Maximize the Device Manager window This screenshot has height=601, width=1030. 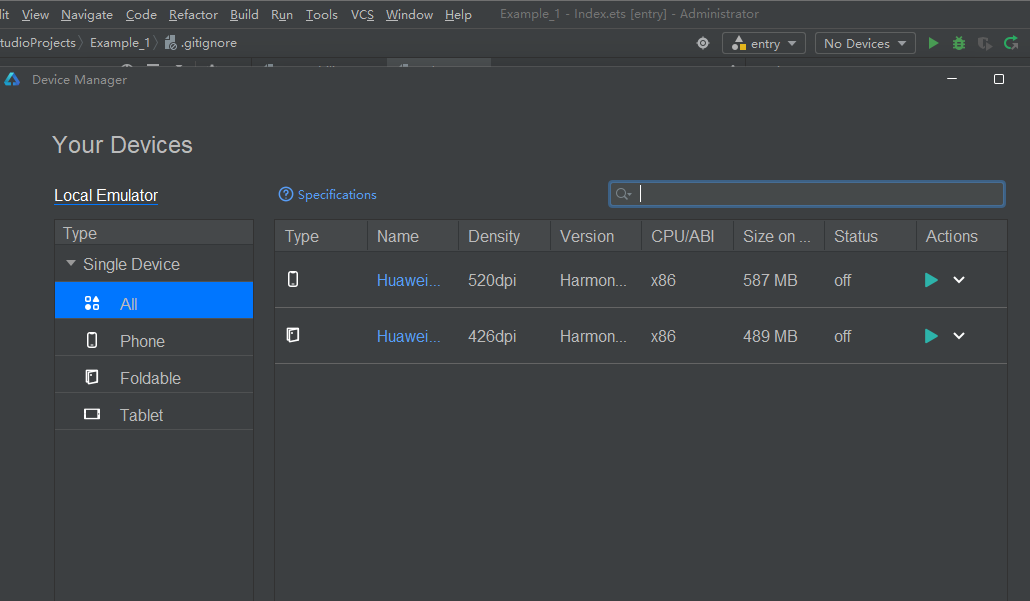click(998, 79)
